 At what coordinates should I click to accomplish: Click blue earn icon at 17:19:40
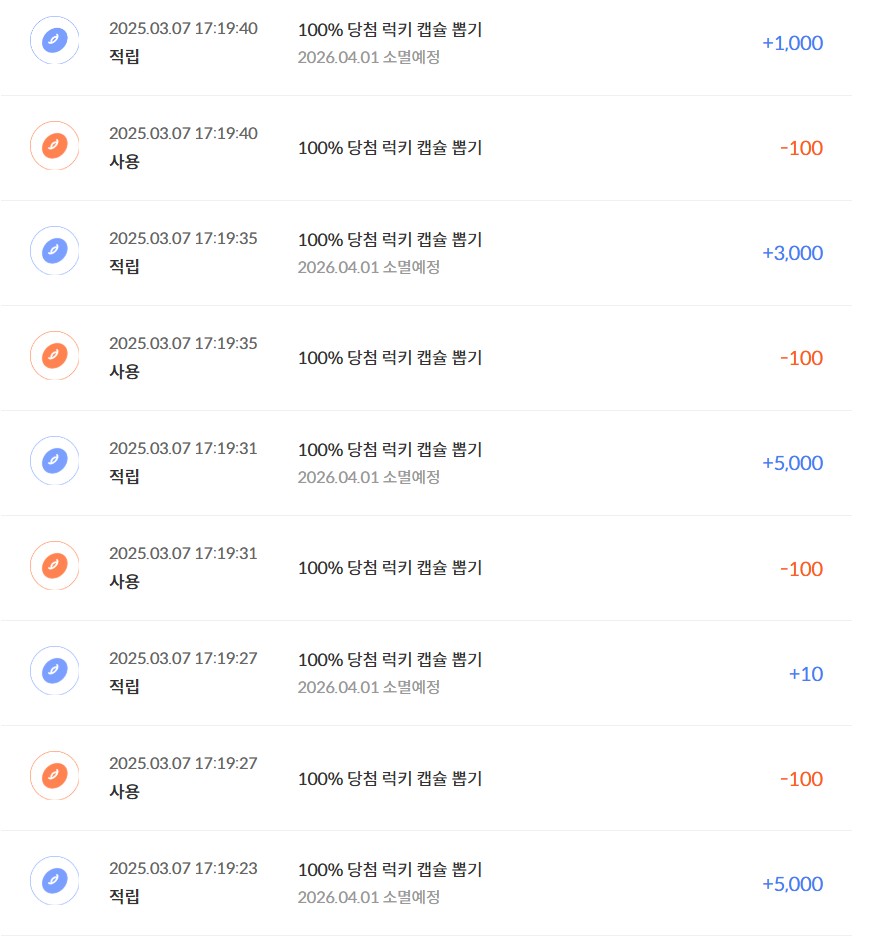pos(55,40)
